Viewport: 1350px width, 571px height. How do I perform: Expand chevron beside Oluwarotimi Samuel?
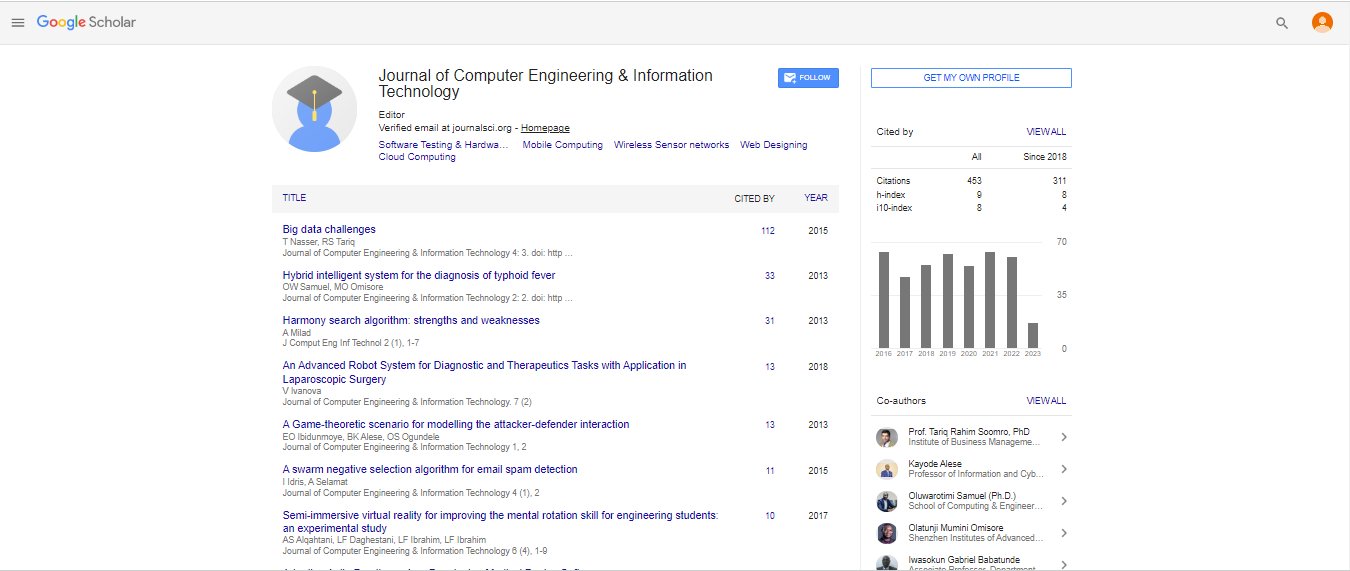pyautogui.click(x=1063, y=501)
